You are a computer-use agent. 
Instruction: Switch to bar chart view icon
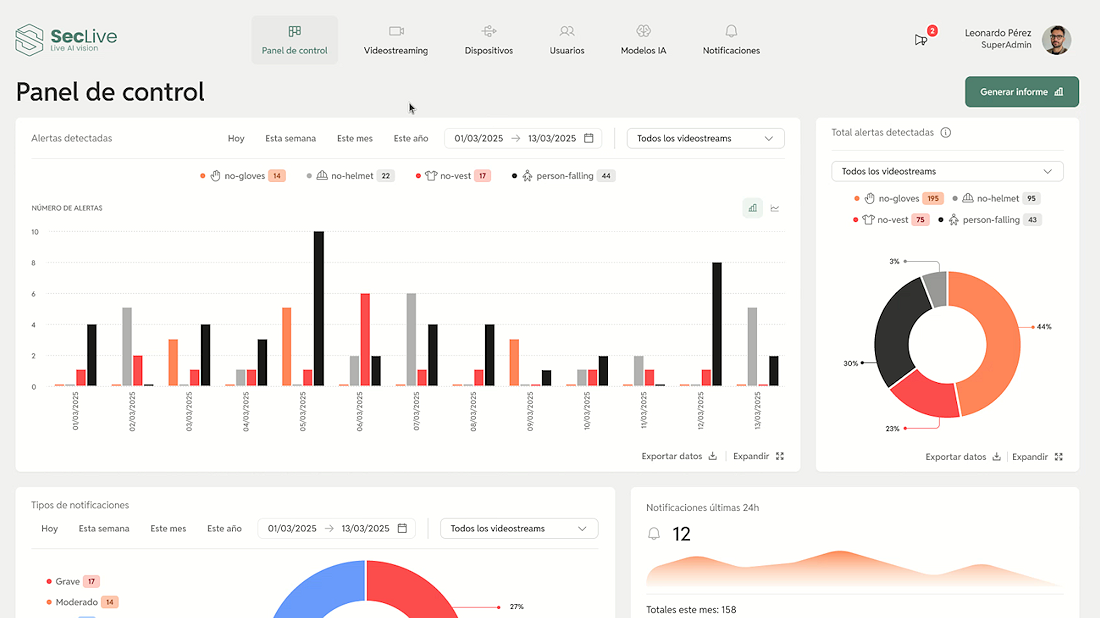click(752, 208)
